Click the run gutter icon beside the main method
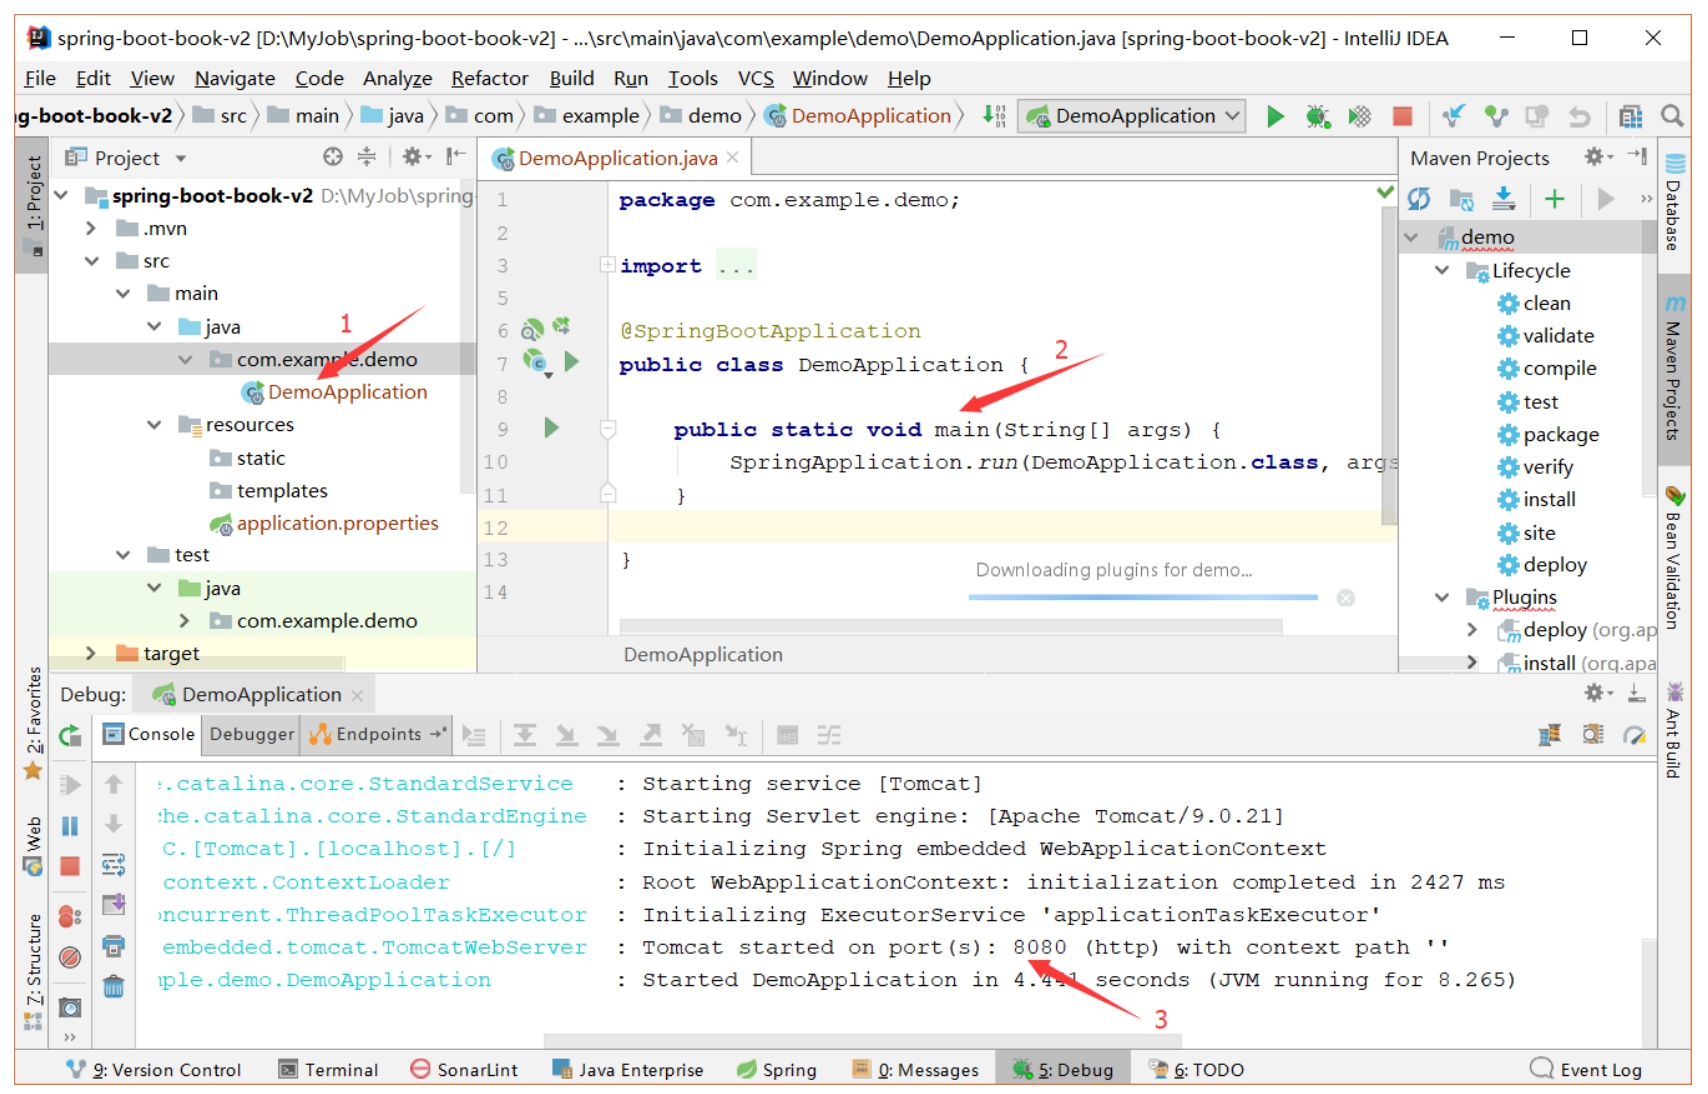Image resolution: width=1708 pixels, height=1094 pixels. point(551,428)
